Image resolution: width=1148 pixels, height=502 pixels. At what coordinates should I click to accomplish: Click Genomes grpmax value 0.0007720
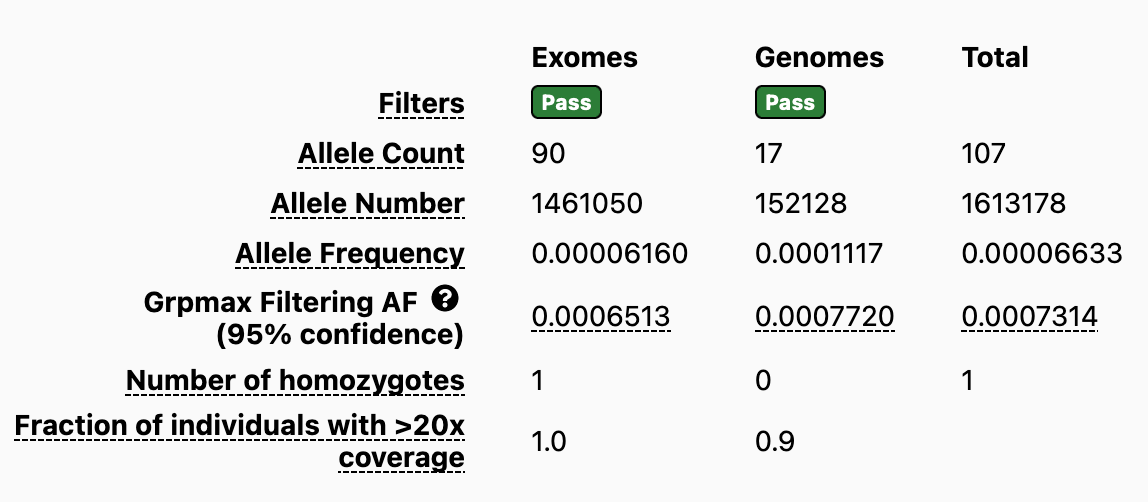(824, 317)
